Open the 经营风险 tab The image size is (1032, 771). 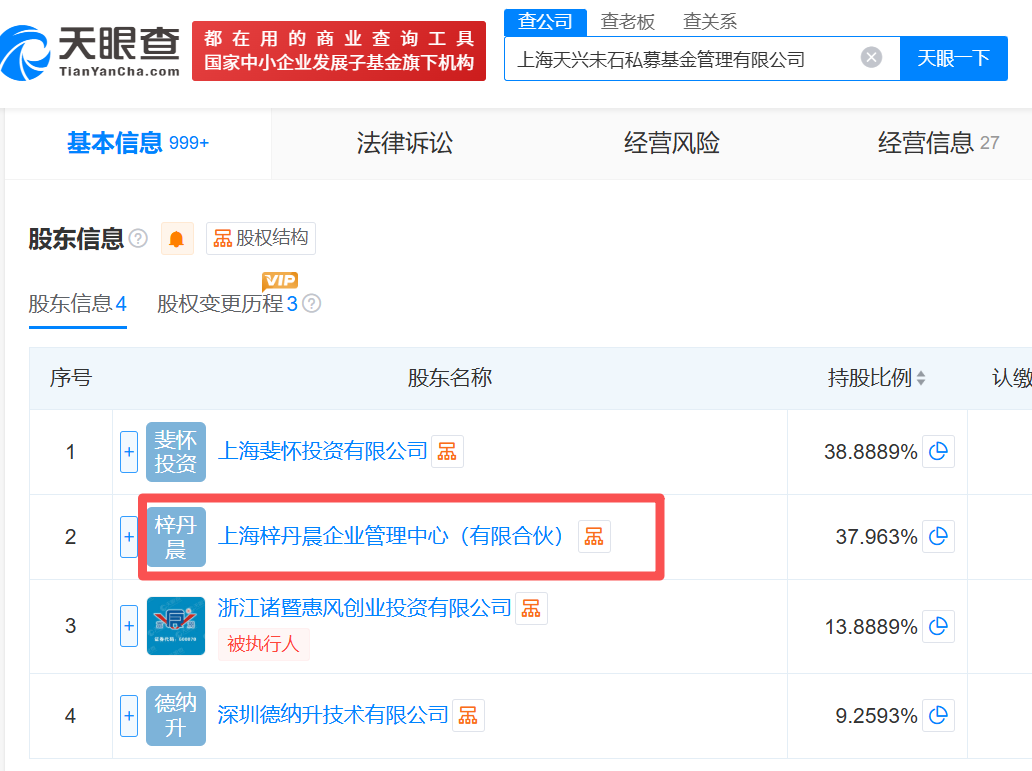671,143
